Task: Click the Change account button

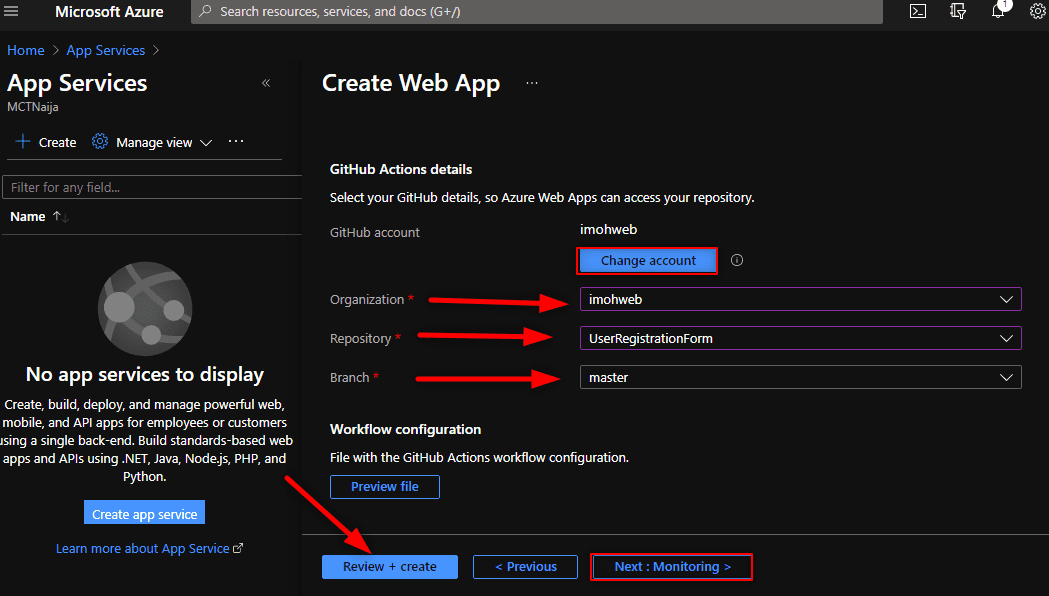Action: 648,260
